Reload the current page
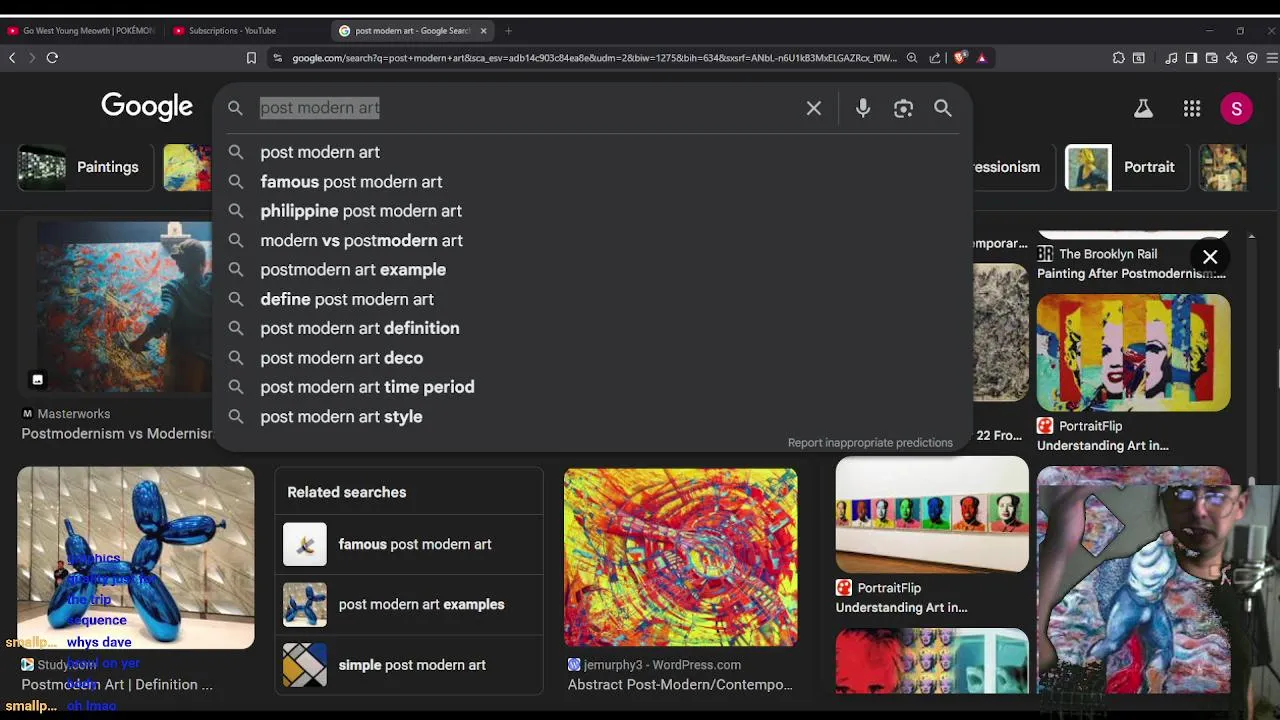 point(52,58)
